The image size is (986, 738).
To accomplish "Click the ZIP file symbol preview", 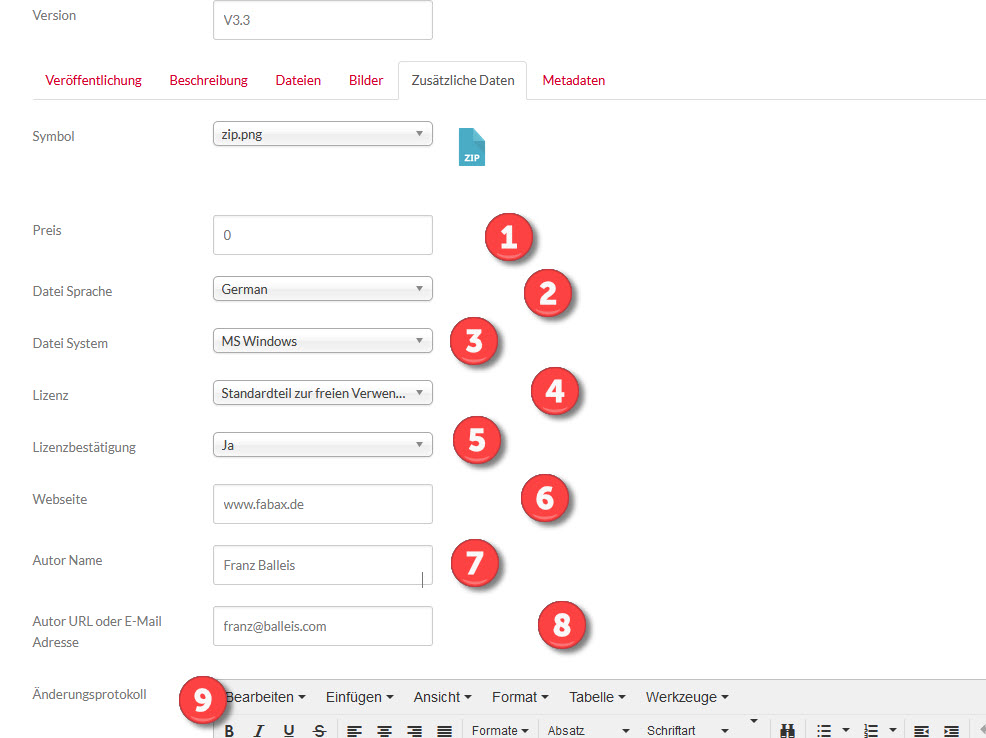I will point(472,147).
